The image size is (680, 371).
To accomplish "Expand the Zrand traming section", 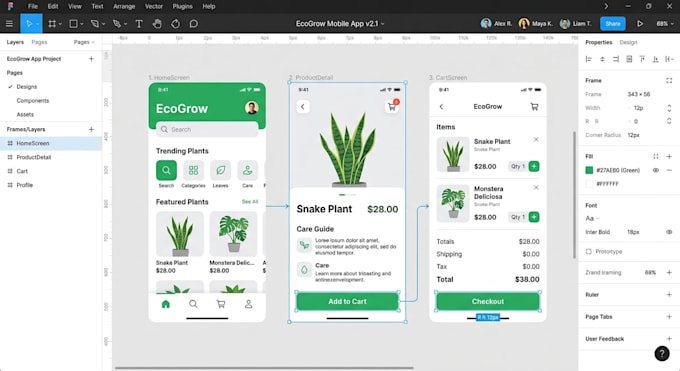I will [669, 273].
